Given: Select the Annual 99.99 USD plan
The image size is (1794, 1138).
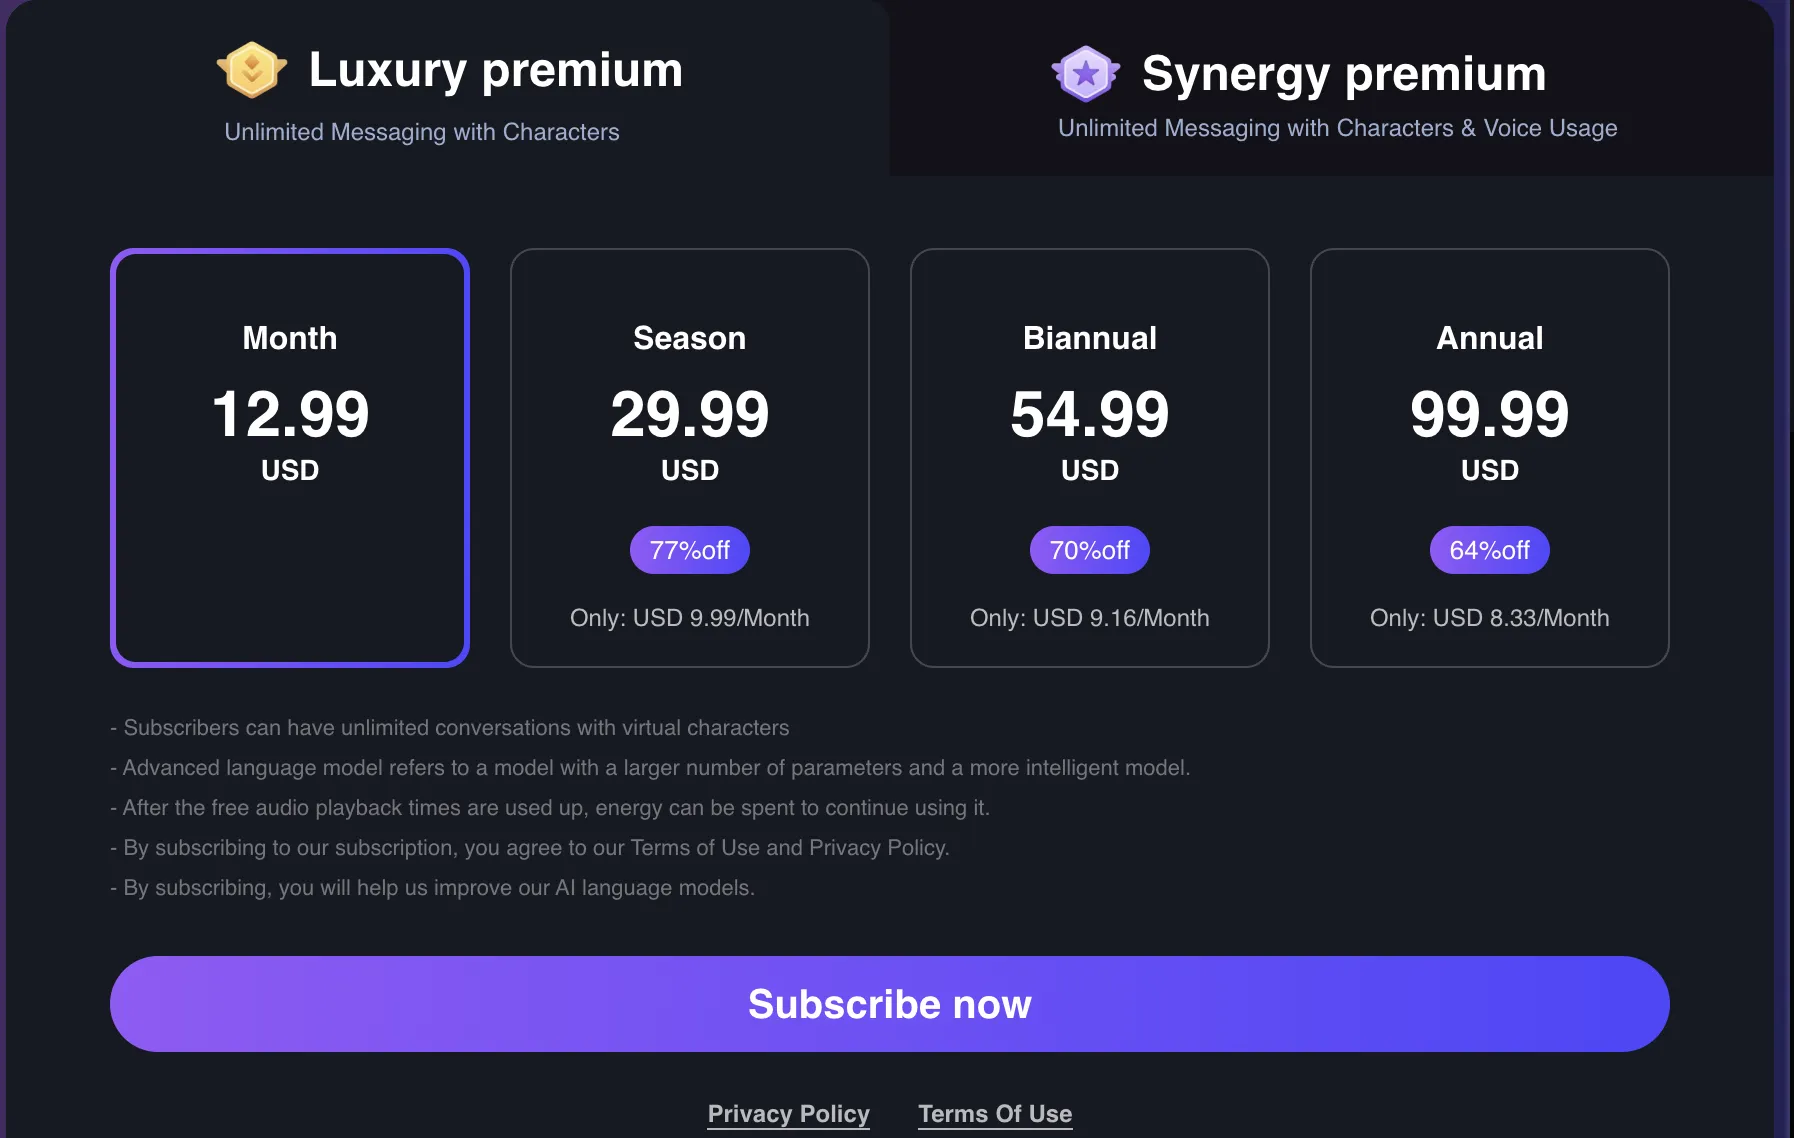Looking at the screenshot, I should click(1489, 456).
